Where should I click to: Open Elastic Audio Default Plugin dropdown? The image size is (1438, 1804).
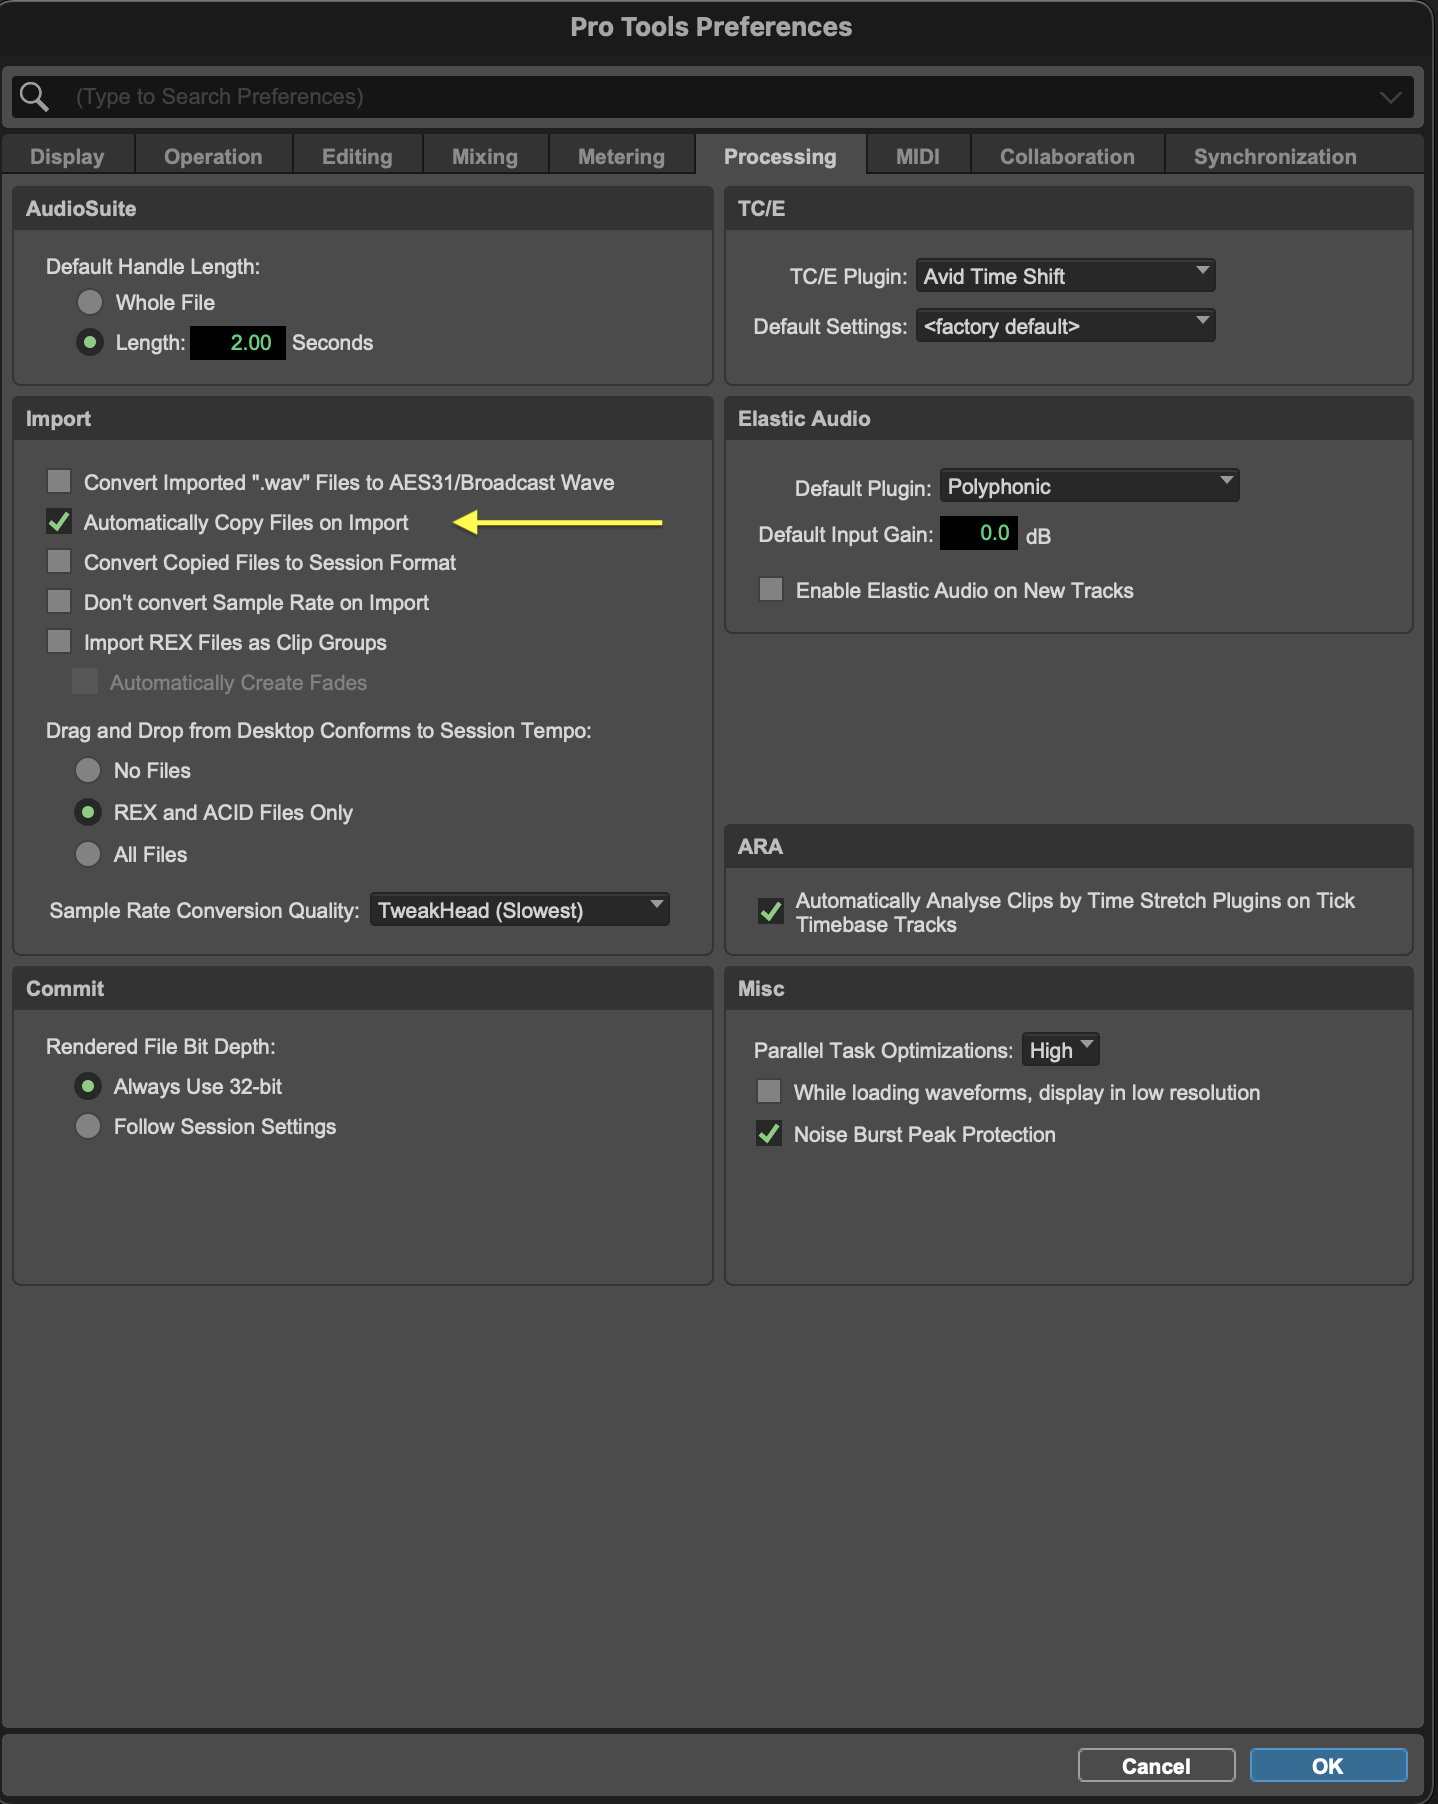pos(1090,486)
